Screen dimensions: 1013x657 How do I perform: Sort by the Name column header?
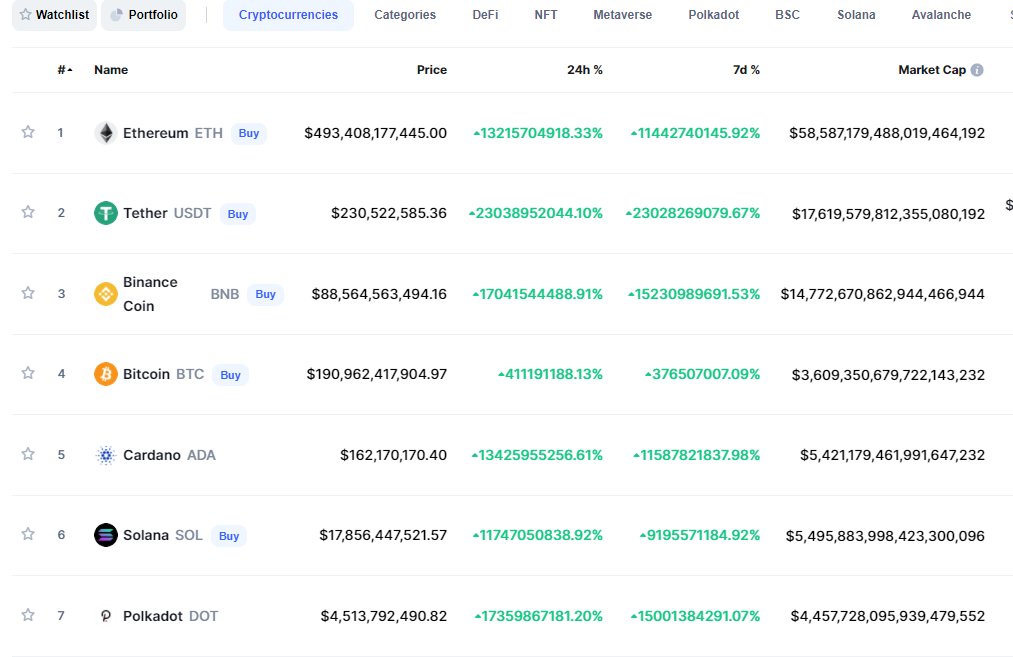coord(111,70)
